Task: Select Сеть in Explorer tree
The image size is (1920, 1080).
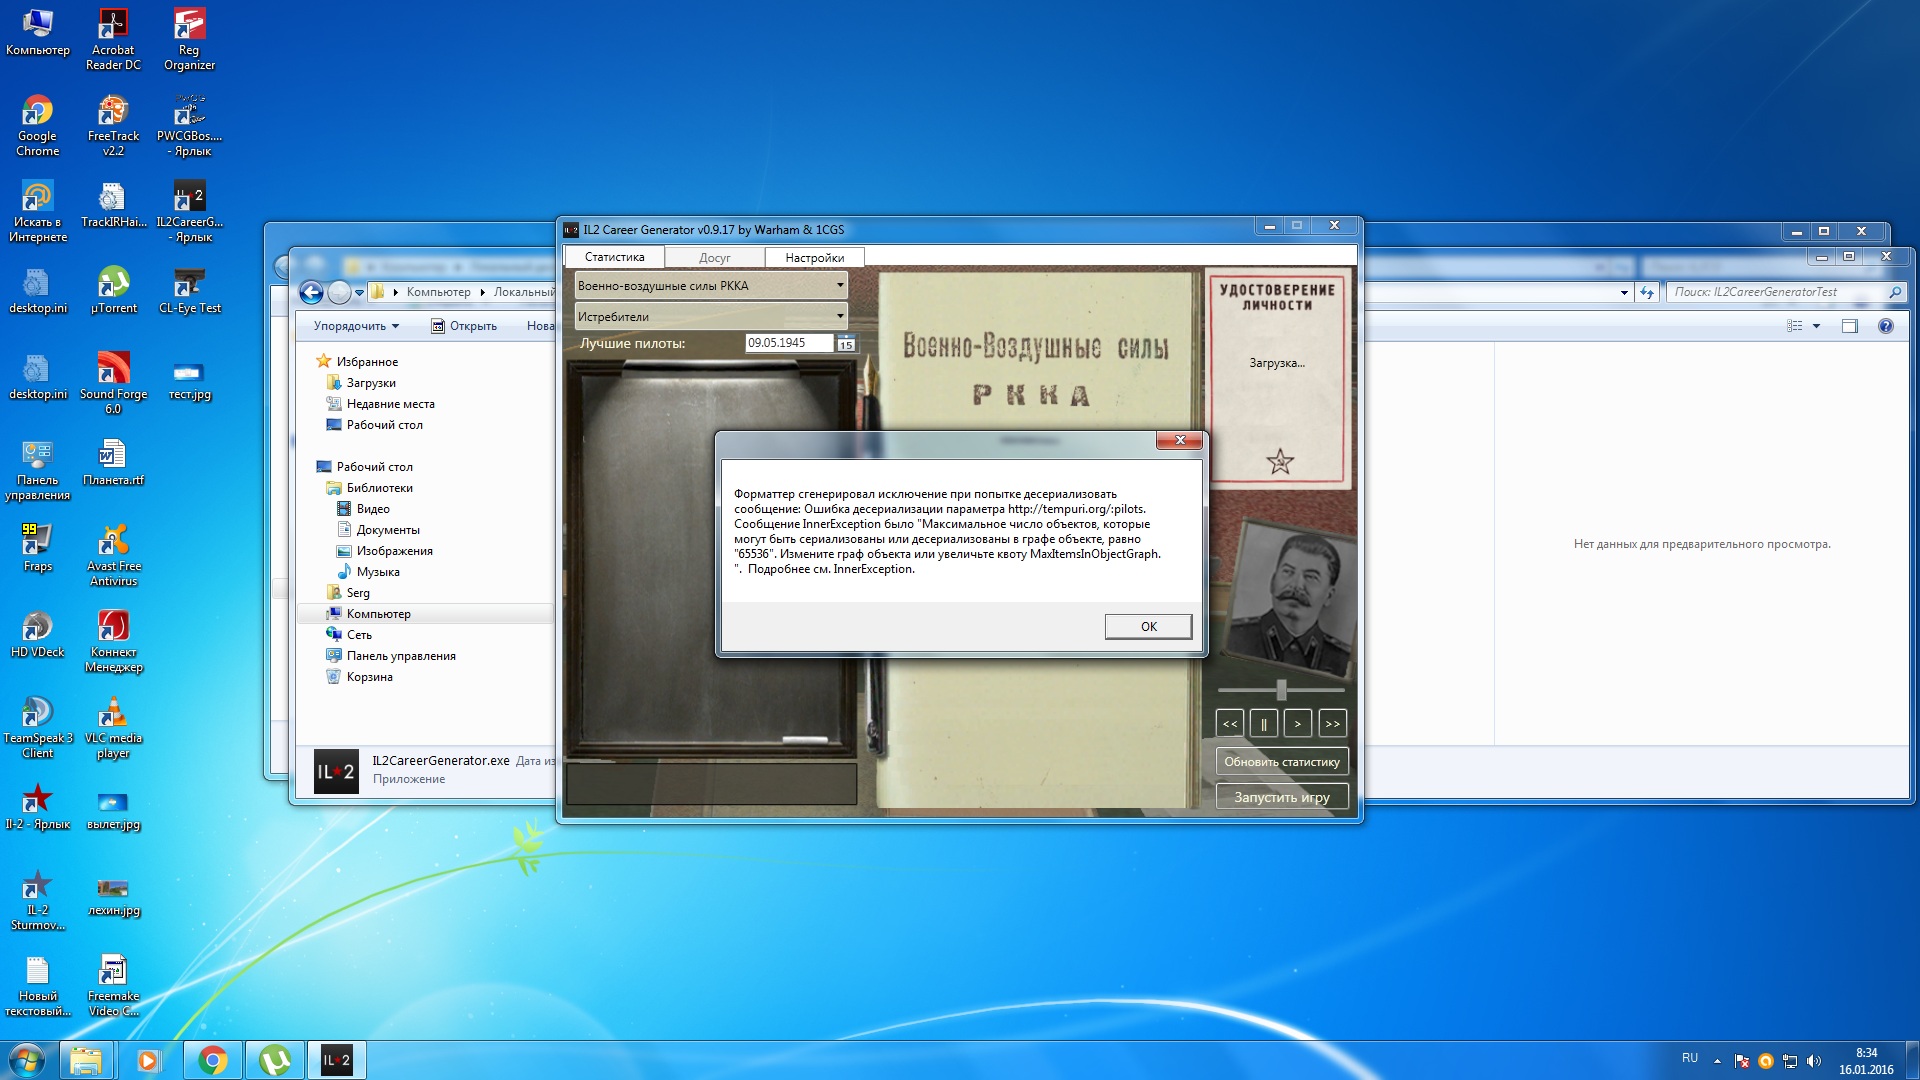Action: (349, 635)
